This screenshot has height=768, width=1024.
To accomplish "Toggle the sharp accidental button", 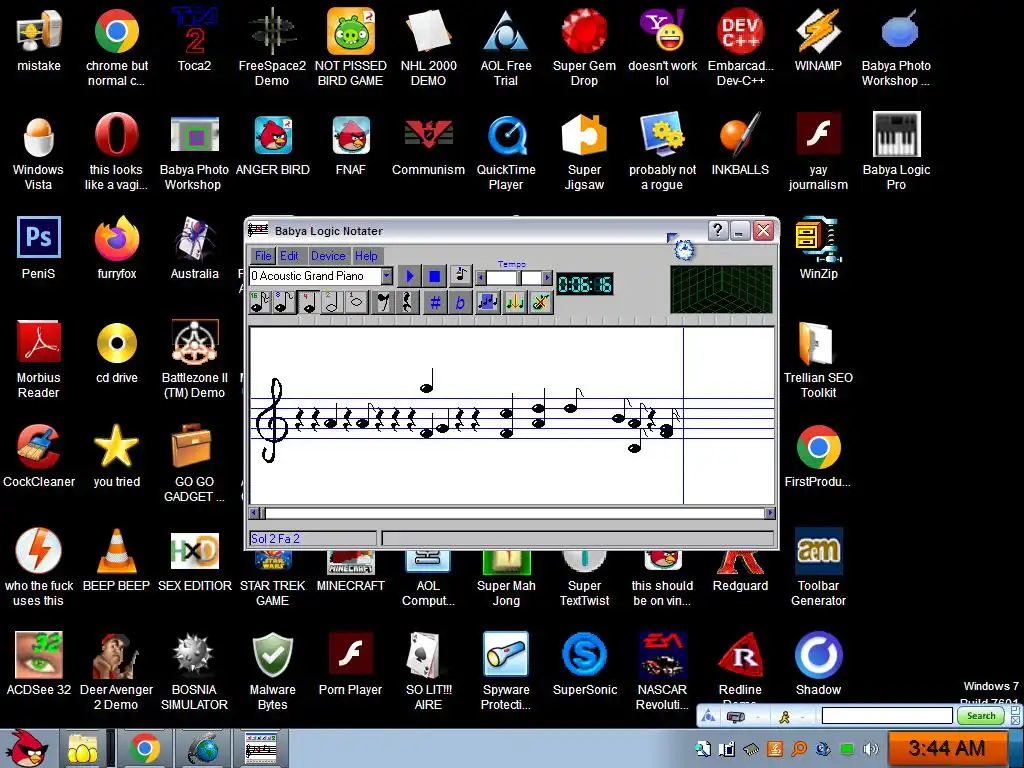I will click(435, 302).
